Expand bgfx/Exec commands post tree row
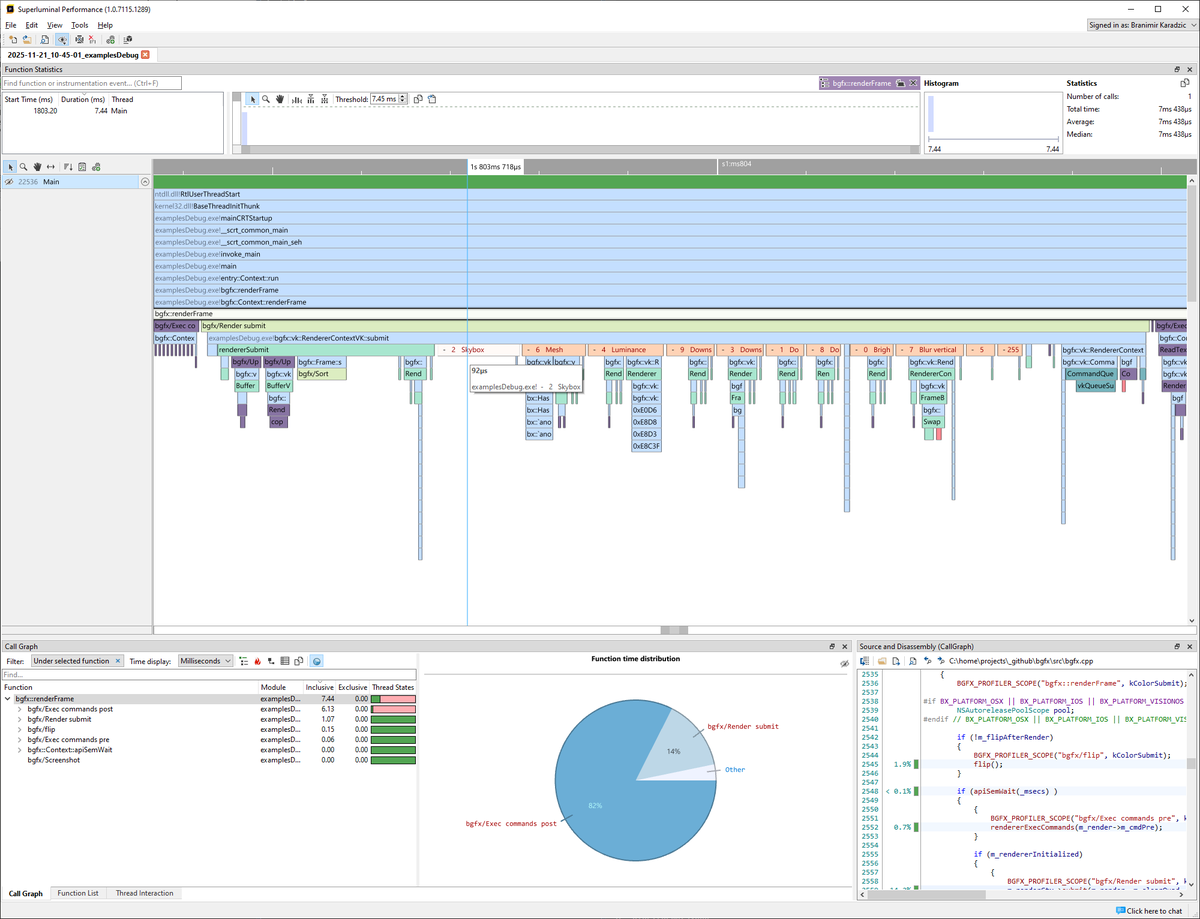 click(x=20, y=709)
